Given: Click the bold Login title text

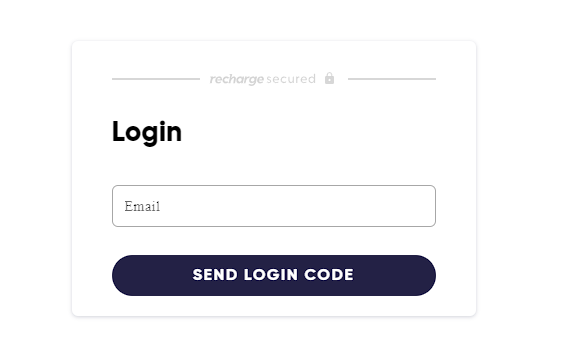Looking at the screenshot, I should (147, 133).
